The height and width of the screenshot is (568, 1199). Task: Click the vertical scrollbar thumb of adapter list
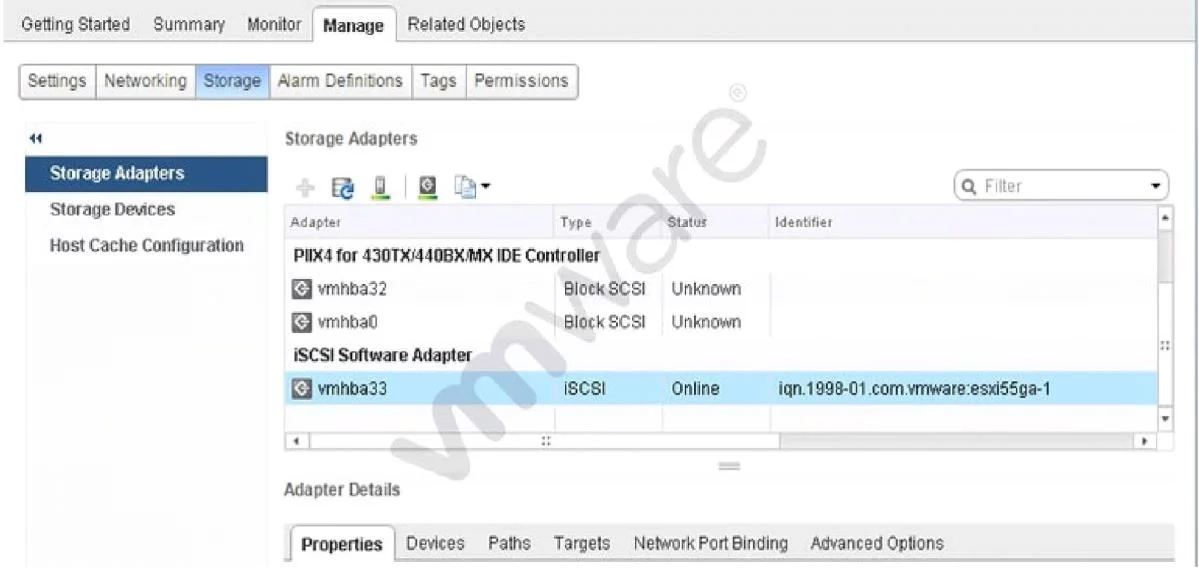tap(1165, 344)
